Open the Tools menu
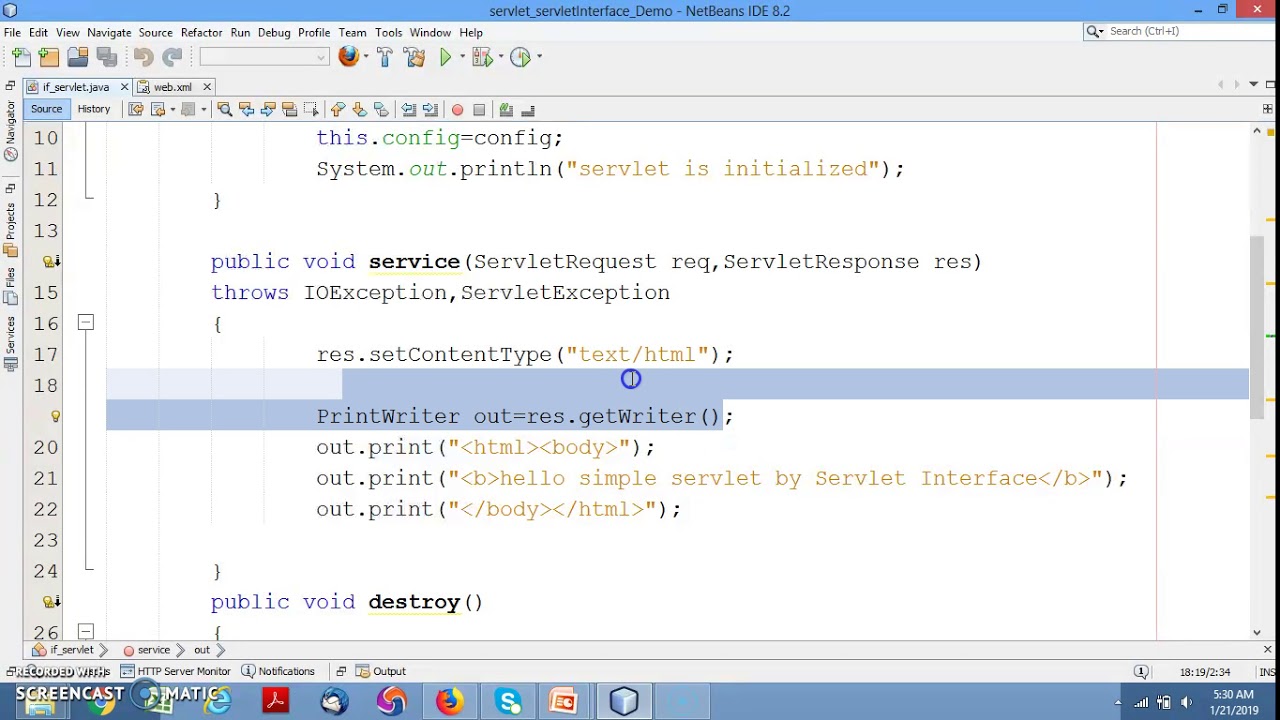 388,32
